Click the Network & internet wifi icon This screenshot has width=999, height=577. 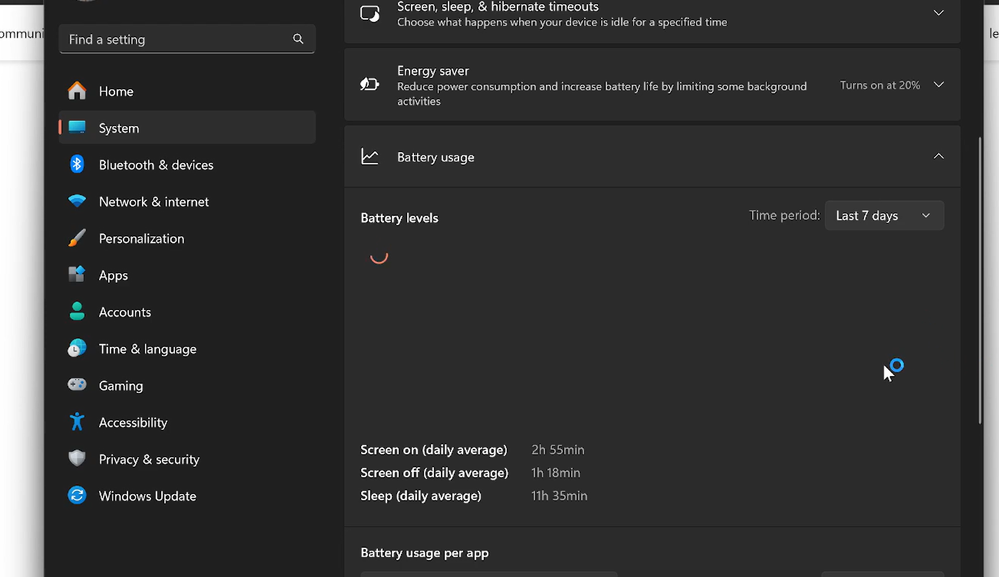pos(77,202)
